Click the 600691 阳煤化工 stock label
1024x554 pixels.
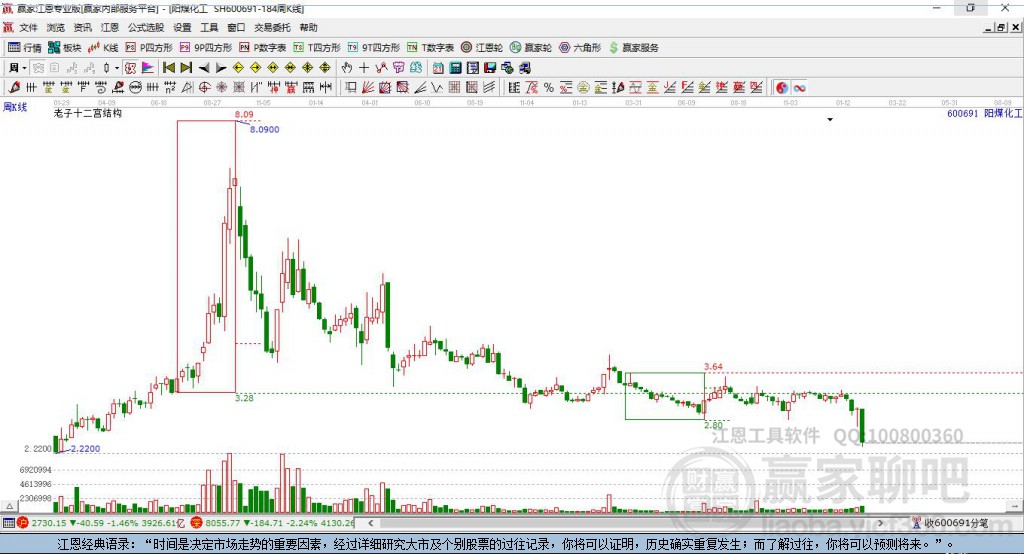pyautogui.click(x=984, y=113)
